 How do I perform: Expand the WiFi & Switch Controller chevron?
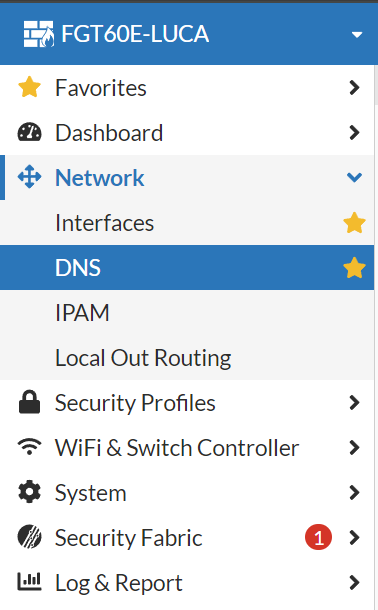coord(354,448)
